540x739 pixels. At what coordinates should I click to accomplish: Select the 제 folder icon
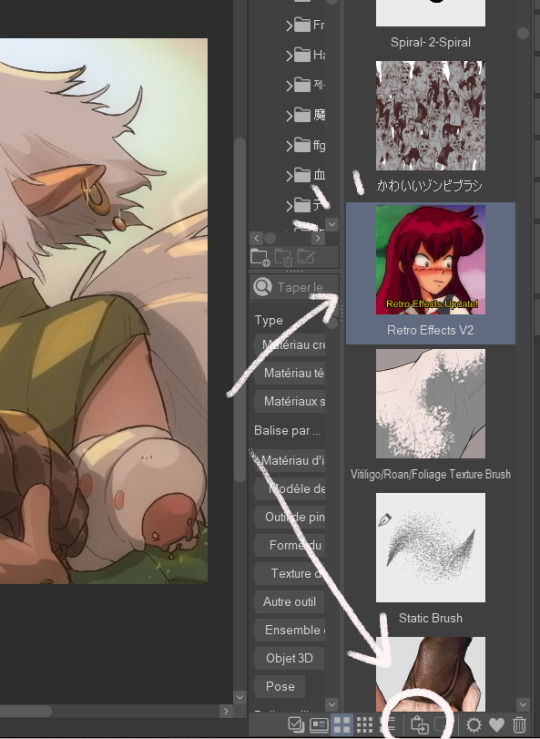pyautogui.click(x=302, y=85)
